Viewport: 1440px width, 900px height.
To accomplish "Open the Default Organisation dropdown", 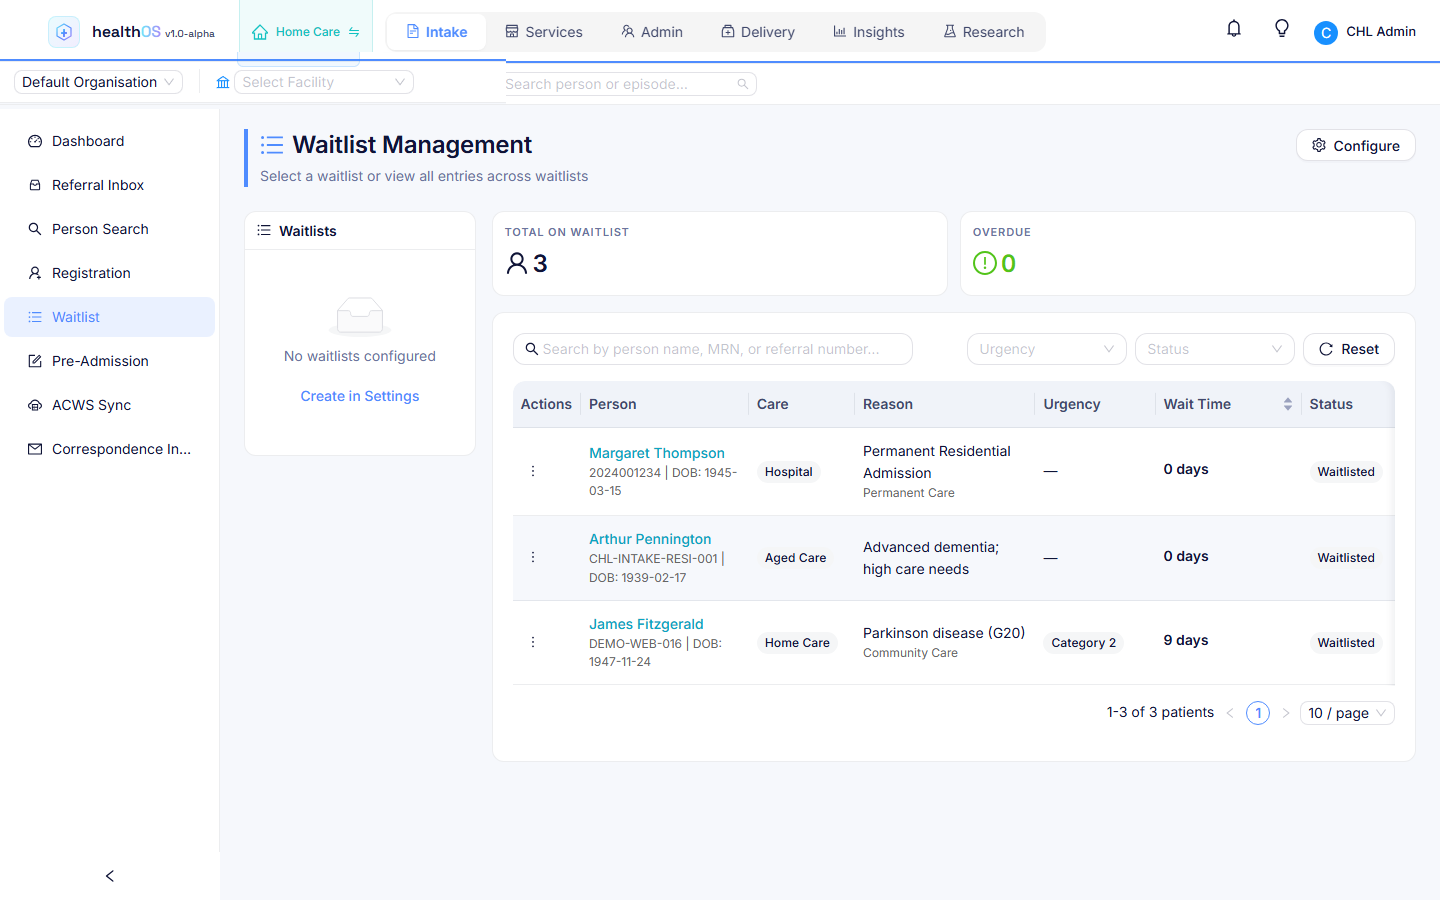I will [x=98, y=82].
